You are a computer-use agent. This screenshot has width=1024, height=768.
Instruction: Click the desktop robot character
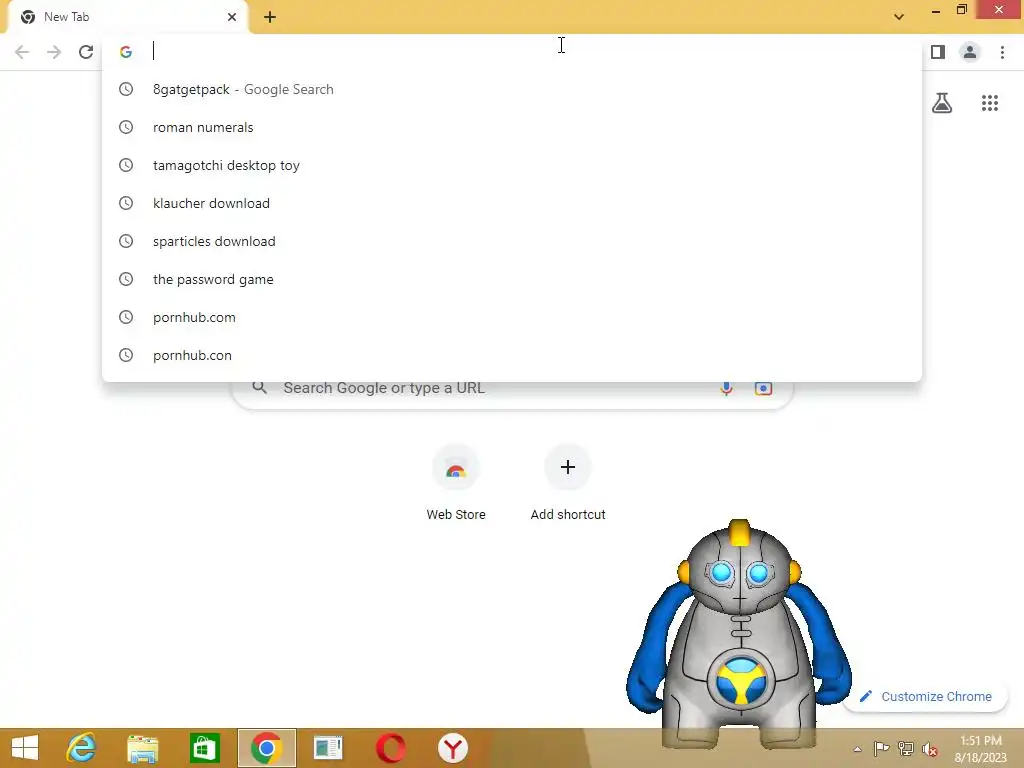738,633
